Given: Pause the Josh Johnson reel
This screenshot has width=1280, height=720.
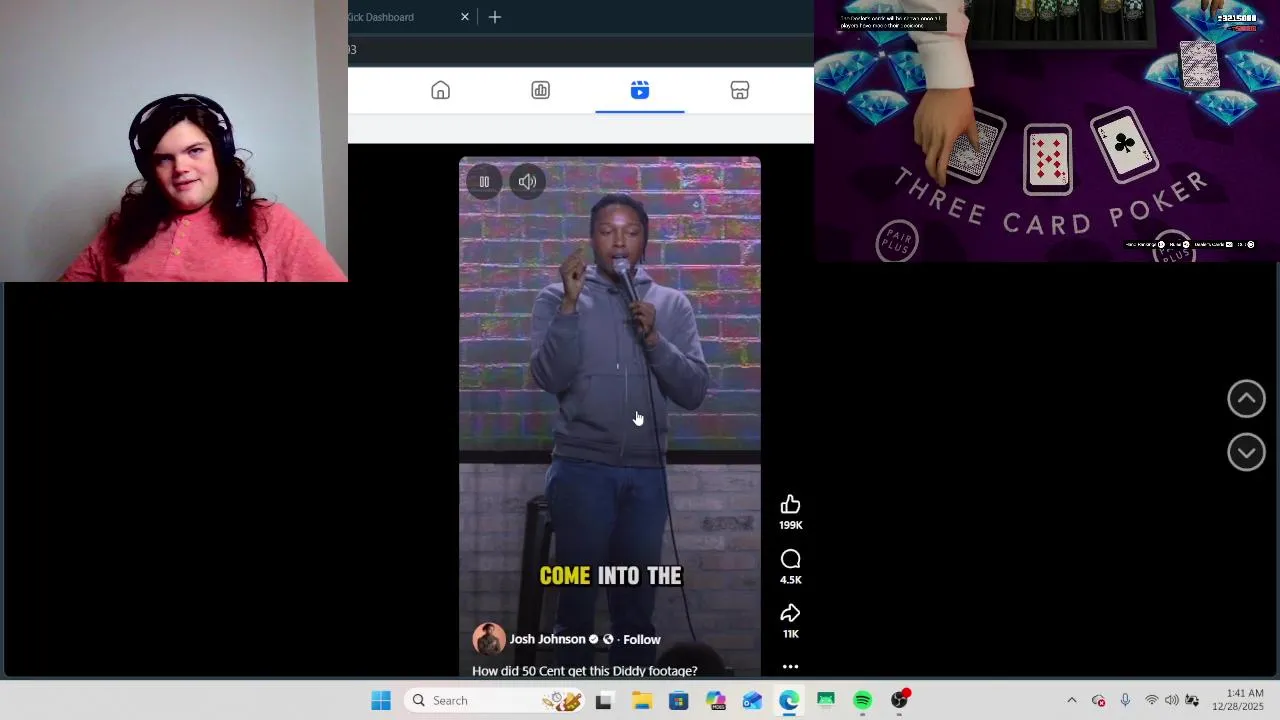Looking at the screenshot, I should tap(484, 181).
